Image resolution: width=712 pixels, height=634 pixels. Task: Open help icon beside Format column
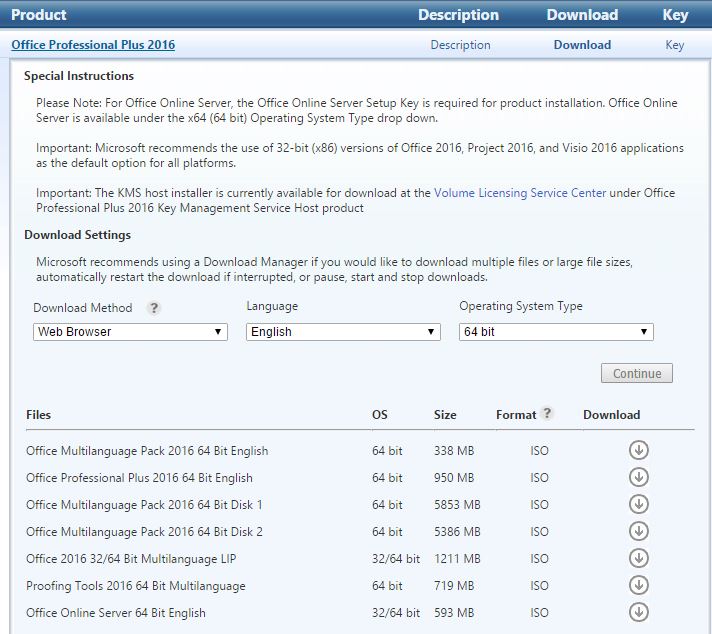[547, 413]
